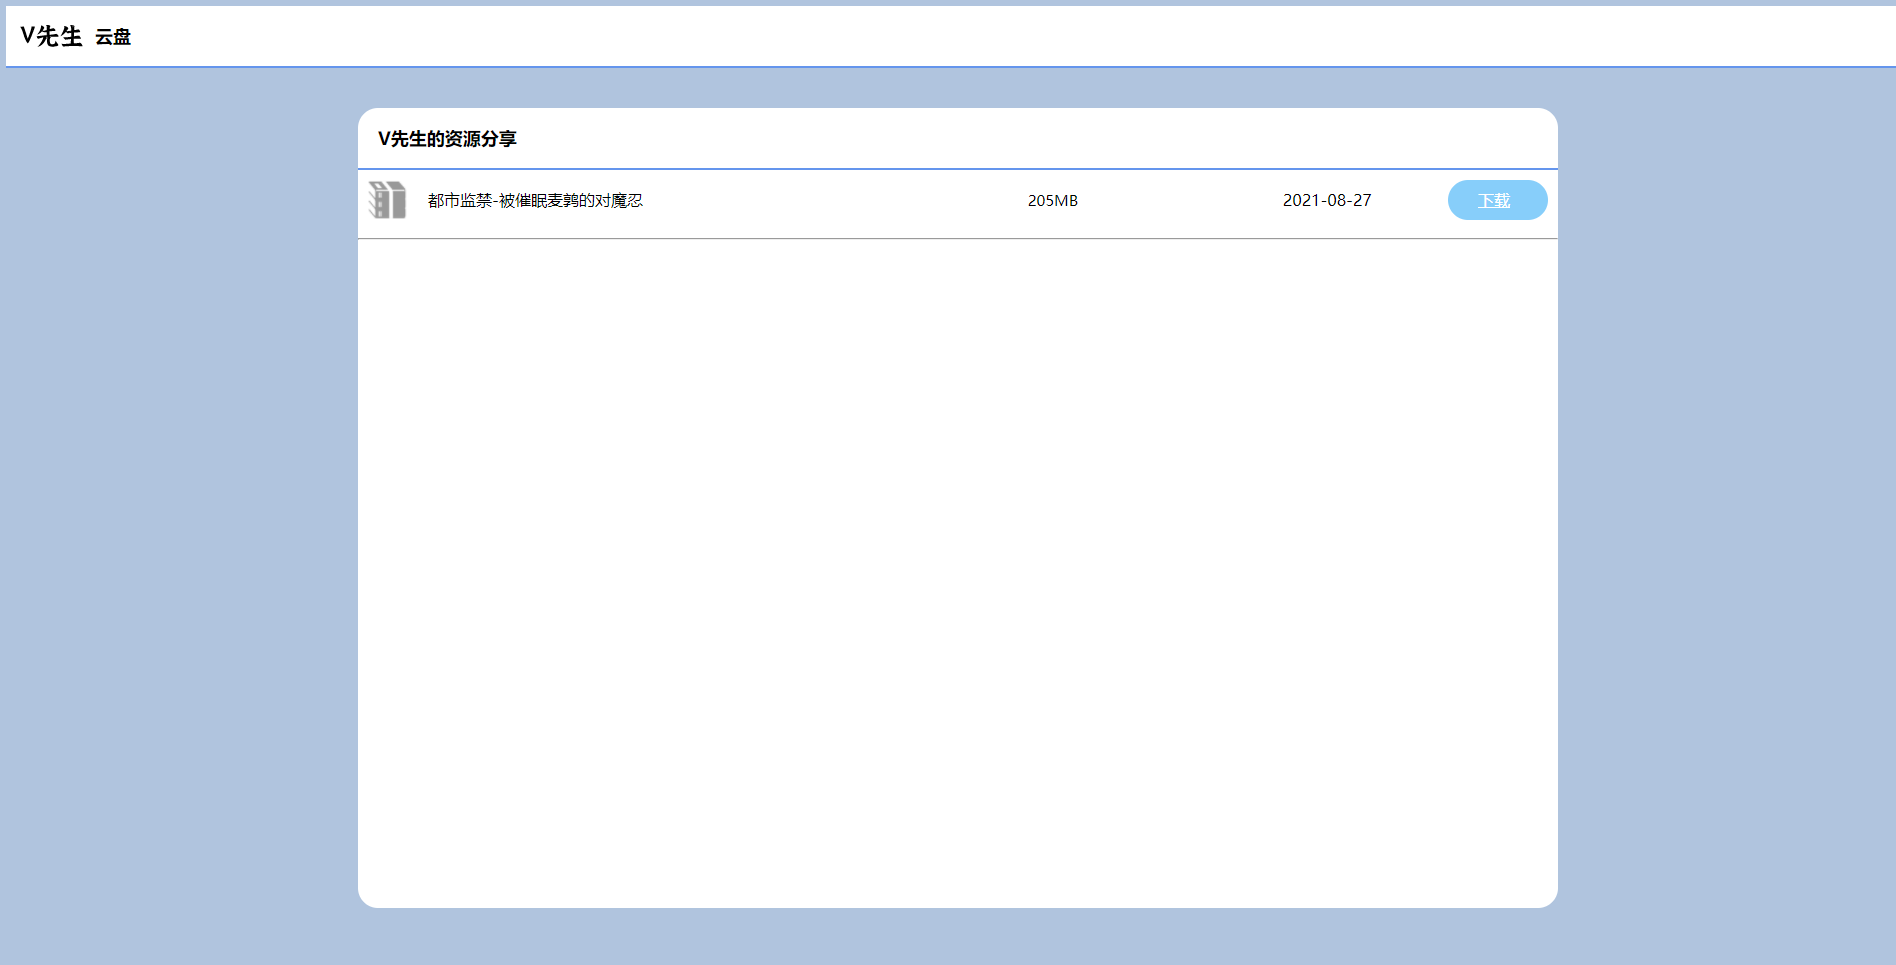Click the blue divider line under panel heading

957,169
